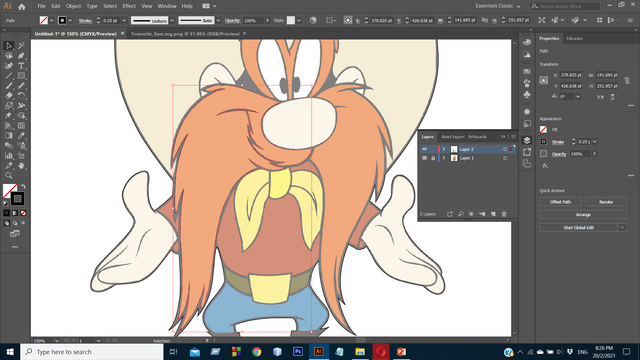Toggle visibility eye of Layer 2
Image resolution: width=640 pixels, height=360 pixels.
coord(424,149)
